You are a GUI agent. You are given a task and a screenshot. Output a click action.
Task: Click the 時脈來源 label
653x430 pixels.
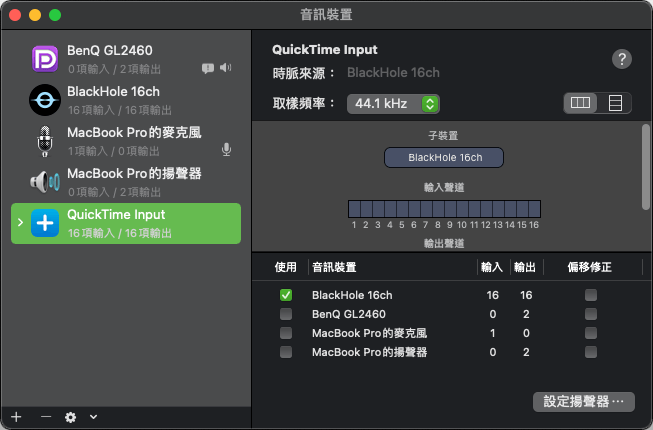pyautogui.click(x=304, y=73)
